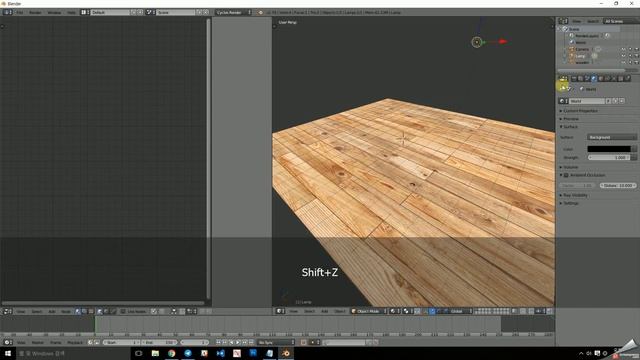The width and height of the screenshot is (640, 360).
Task: Toggle Lamp visibility eye in outliner
Action: pos(623,56)
